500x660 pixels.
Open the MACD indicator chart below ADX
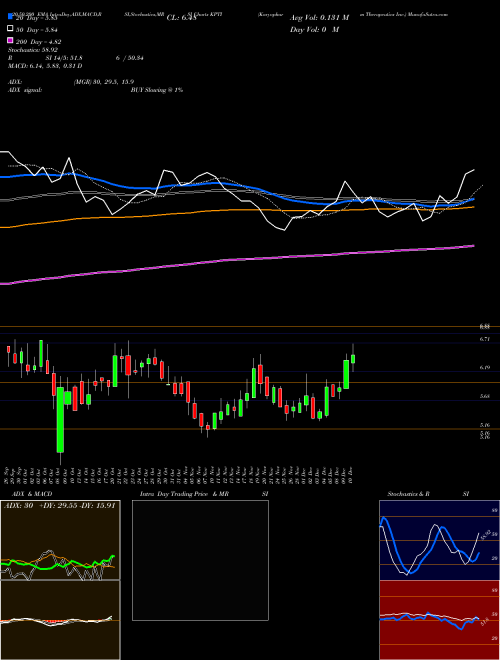click(x=60, y=620)
